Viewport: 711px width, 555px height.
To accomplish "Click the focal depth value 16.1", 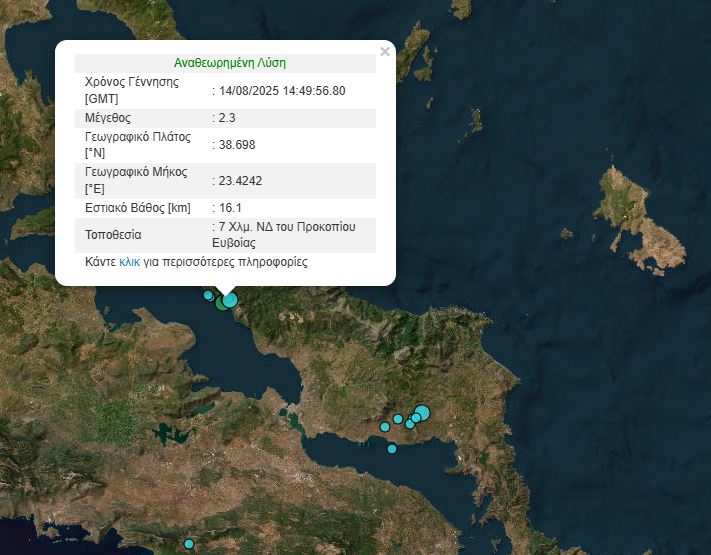I will click(x=229, y=208).
